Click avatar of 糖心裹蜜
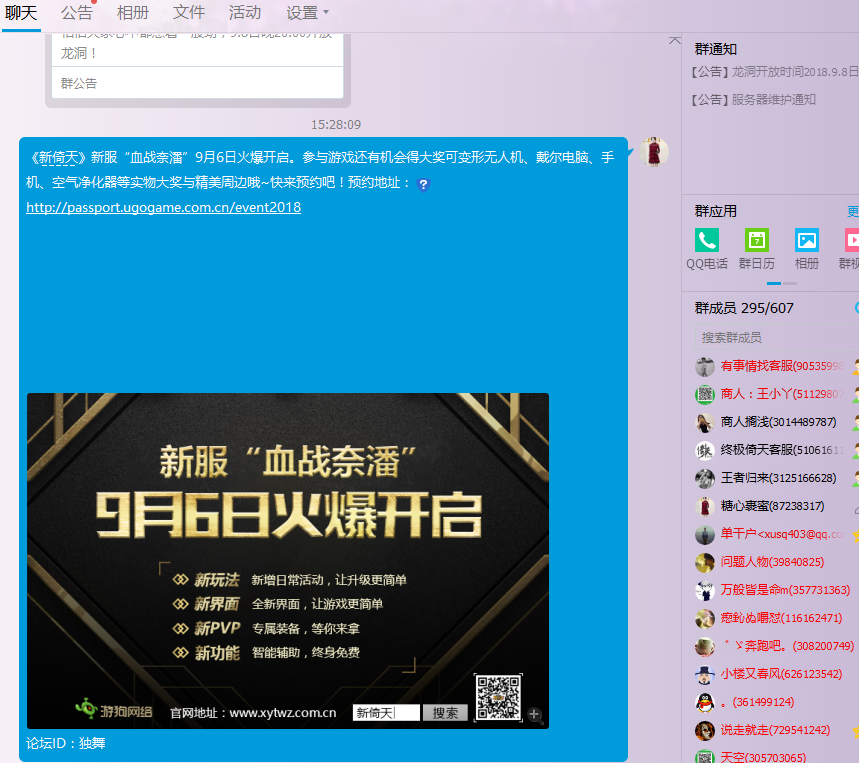Viewport: 859px width, 763px height. click(x=705, y=507)
